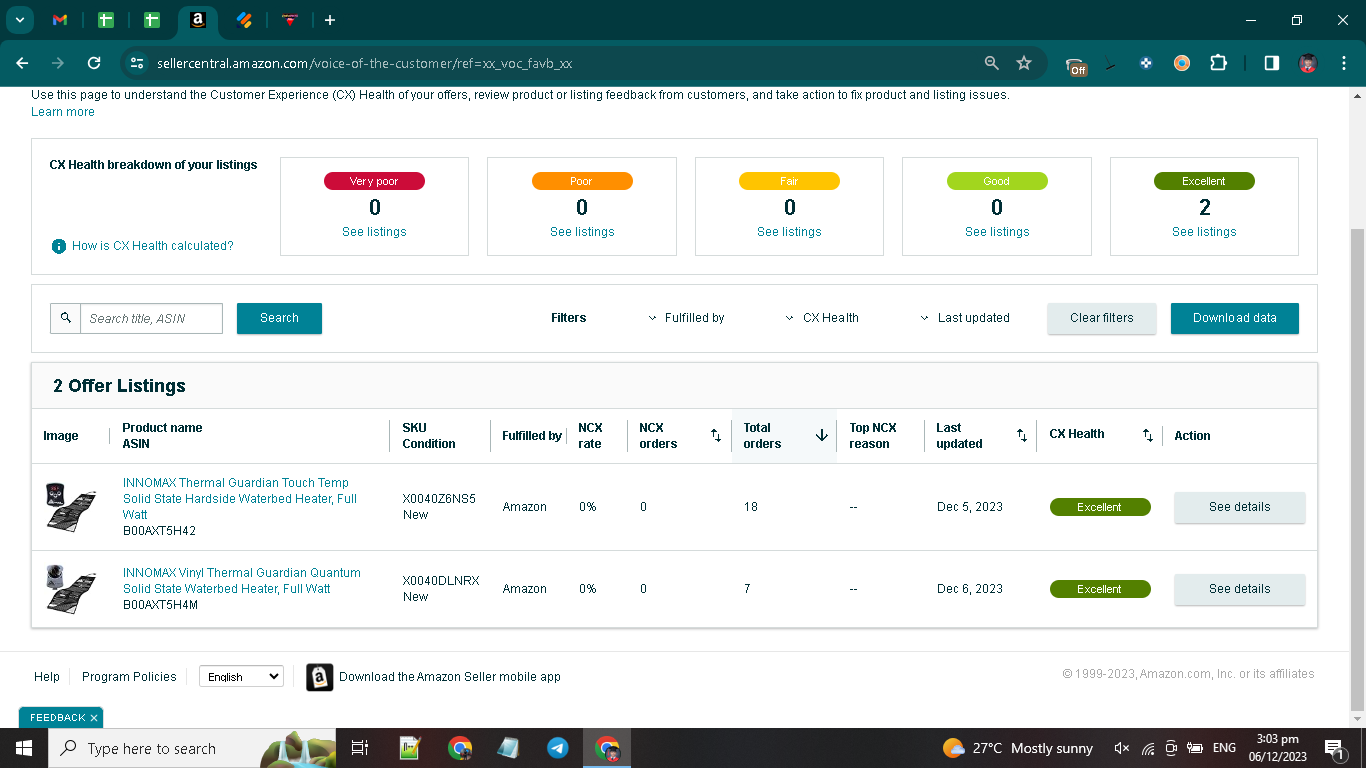Click the address bar URL

(x=364, y=63)
